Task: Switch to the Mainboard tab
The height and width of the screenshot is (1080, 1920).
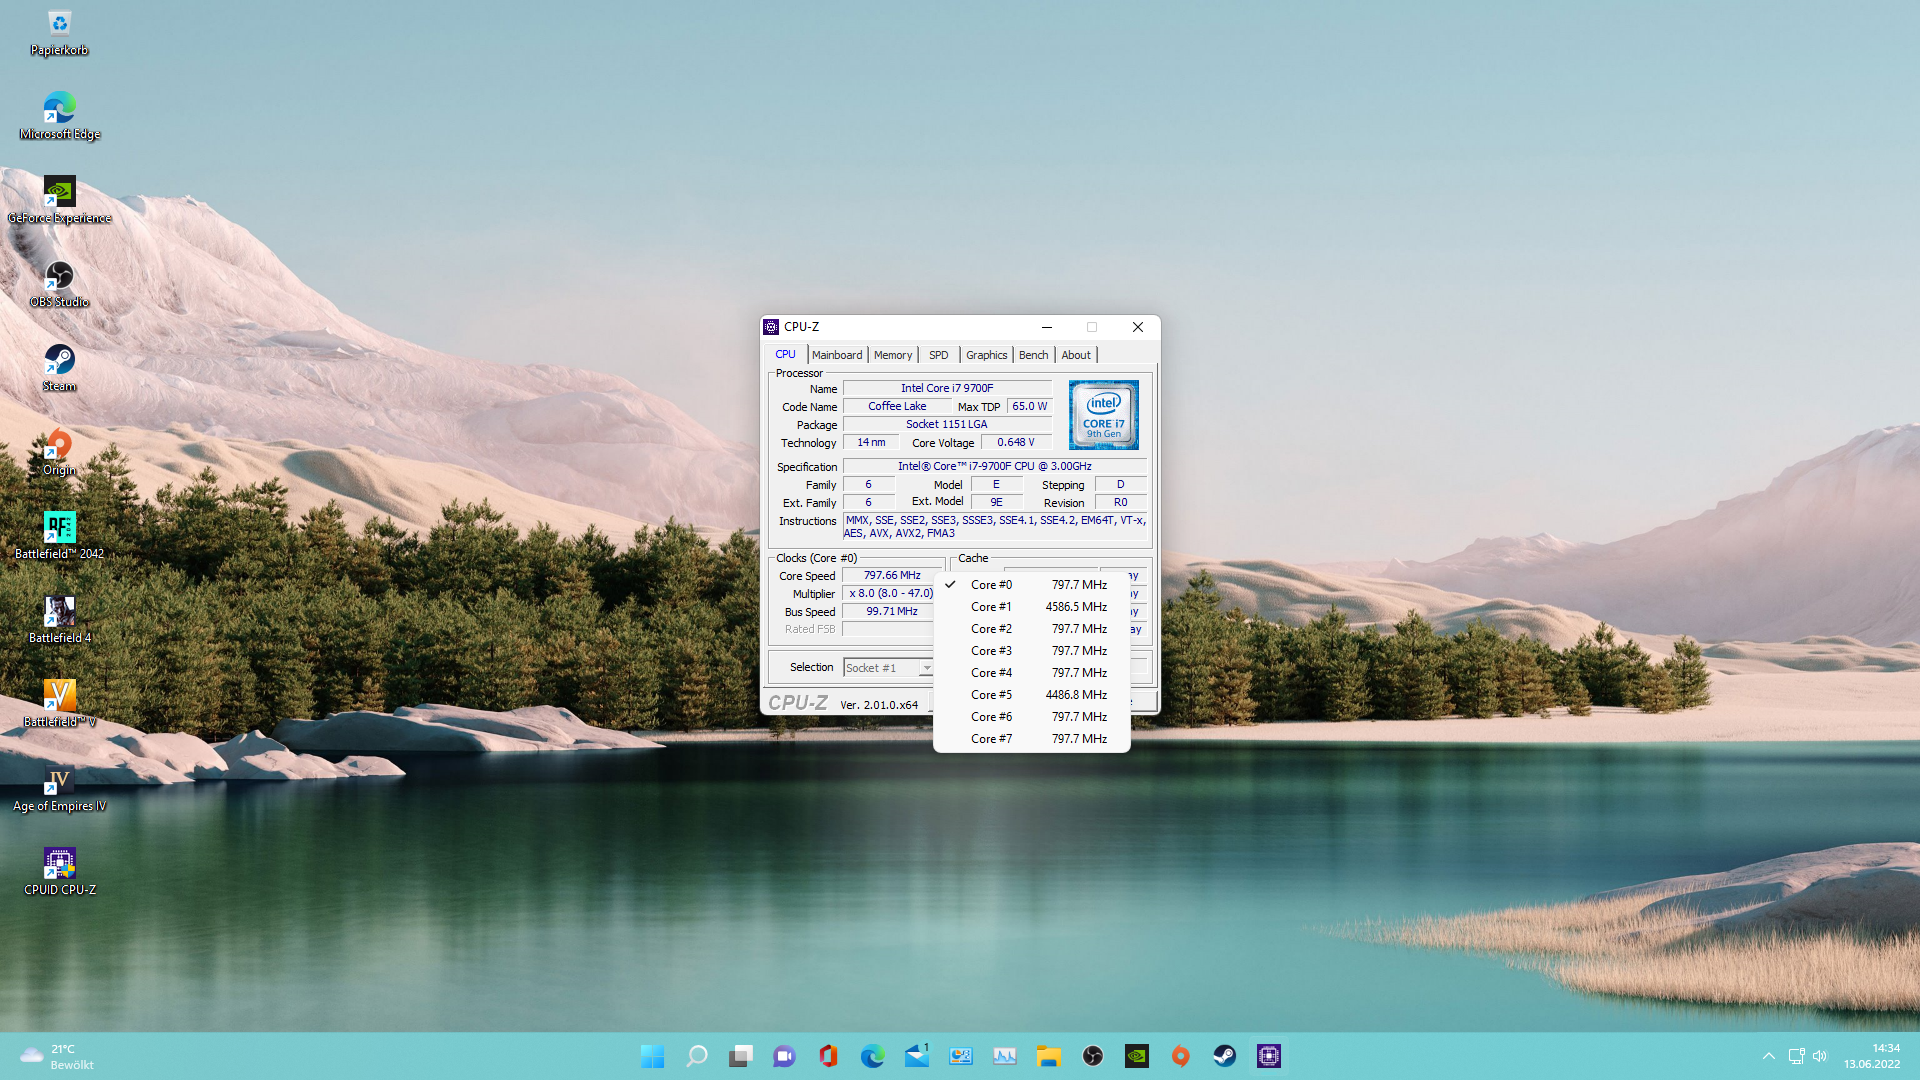Action: 837,355
